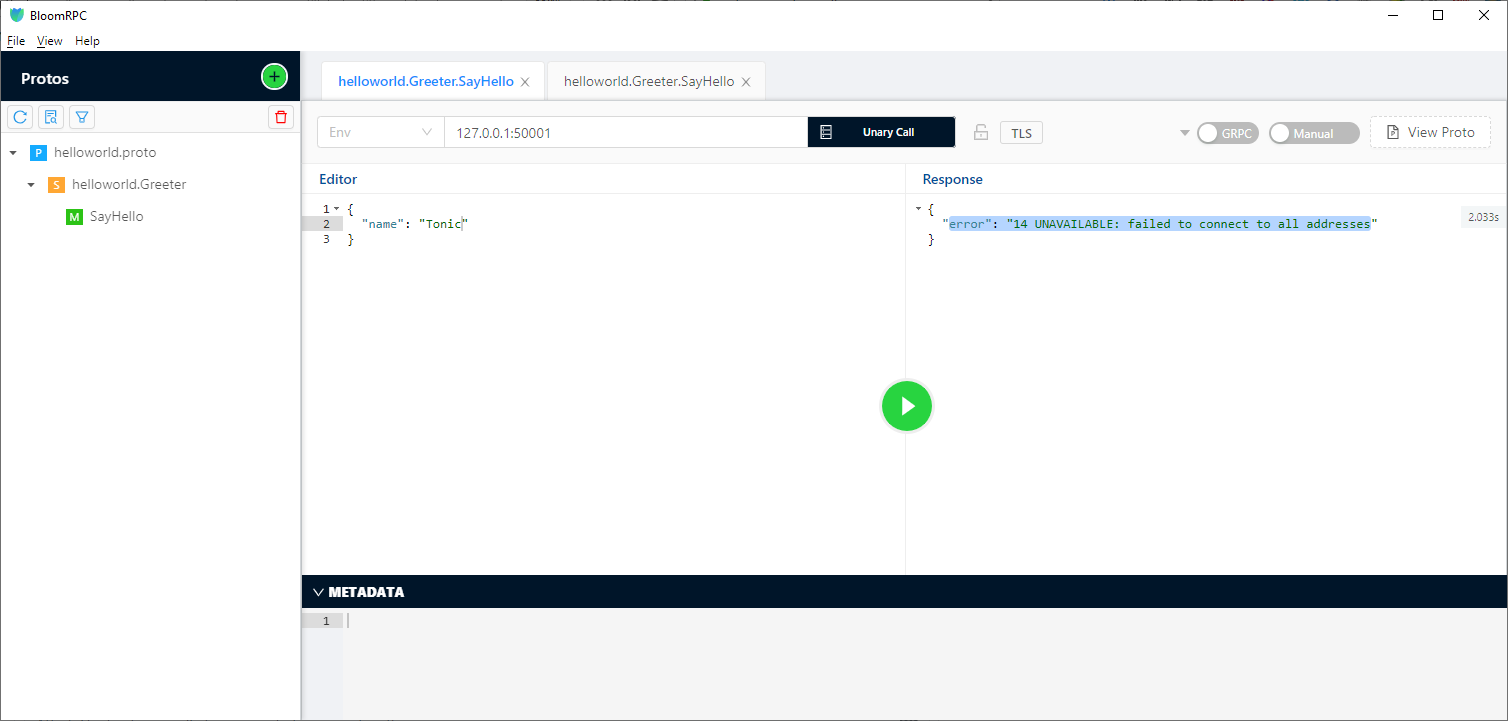
Task: Delete all protos with the red trash icon
Action: coord(281,117)
